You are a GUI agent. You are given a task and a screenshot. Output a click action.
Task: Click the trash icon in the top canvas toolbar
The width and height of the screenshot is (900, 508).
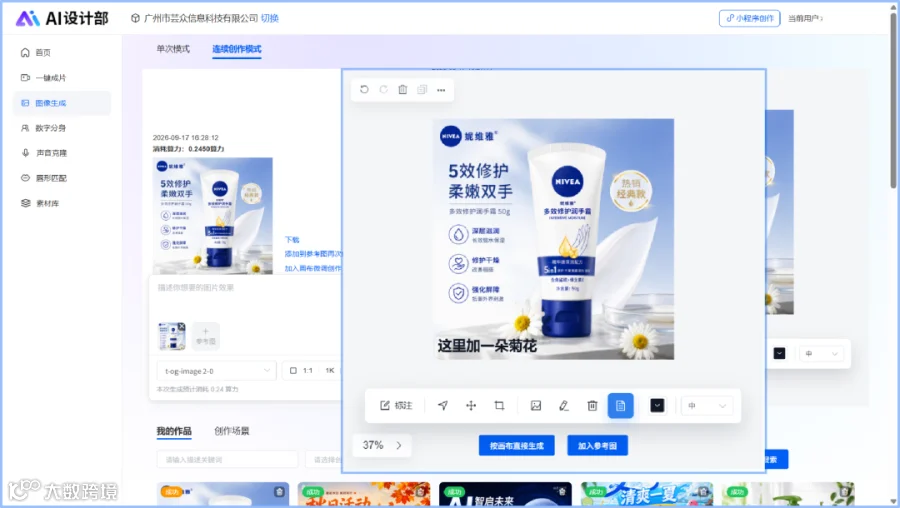click(x=403, y=90)
